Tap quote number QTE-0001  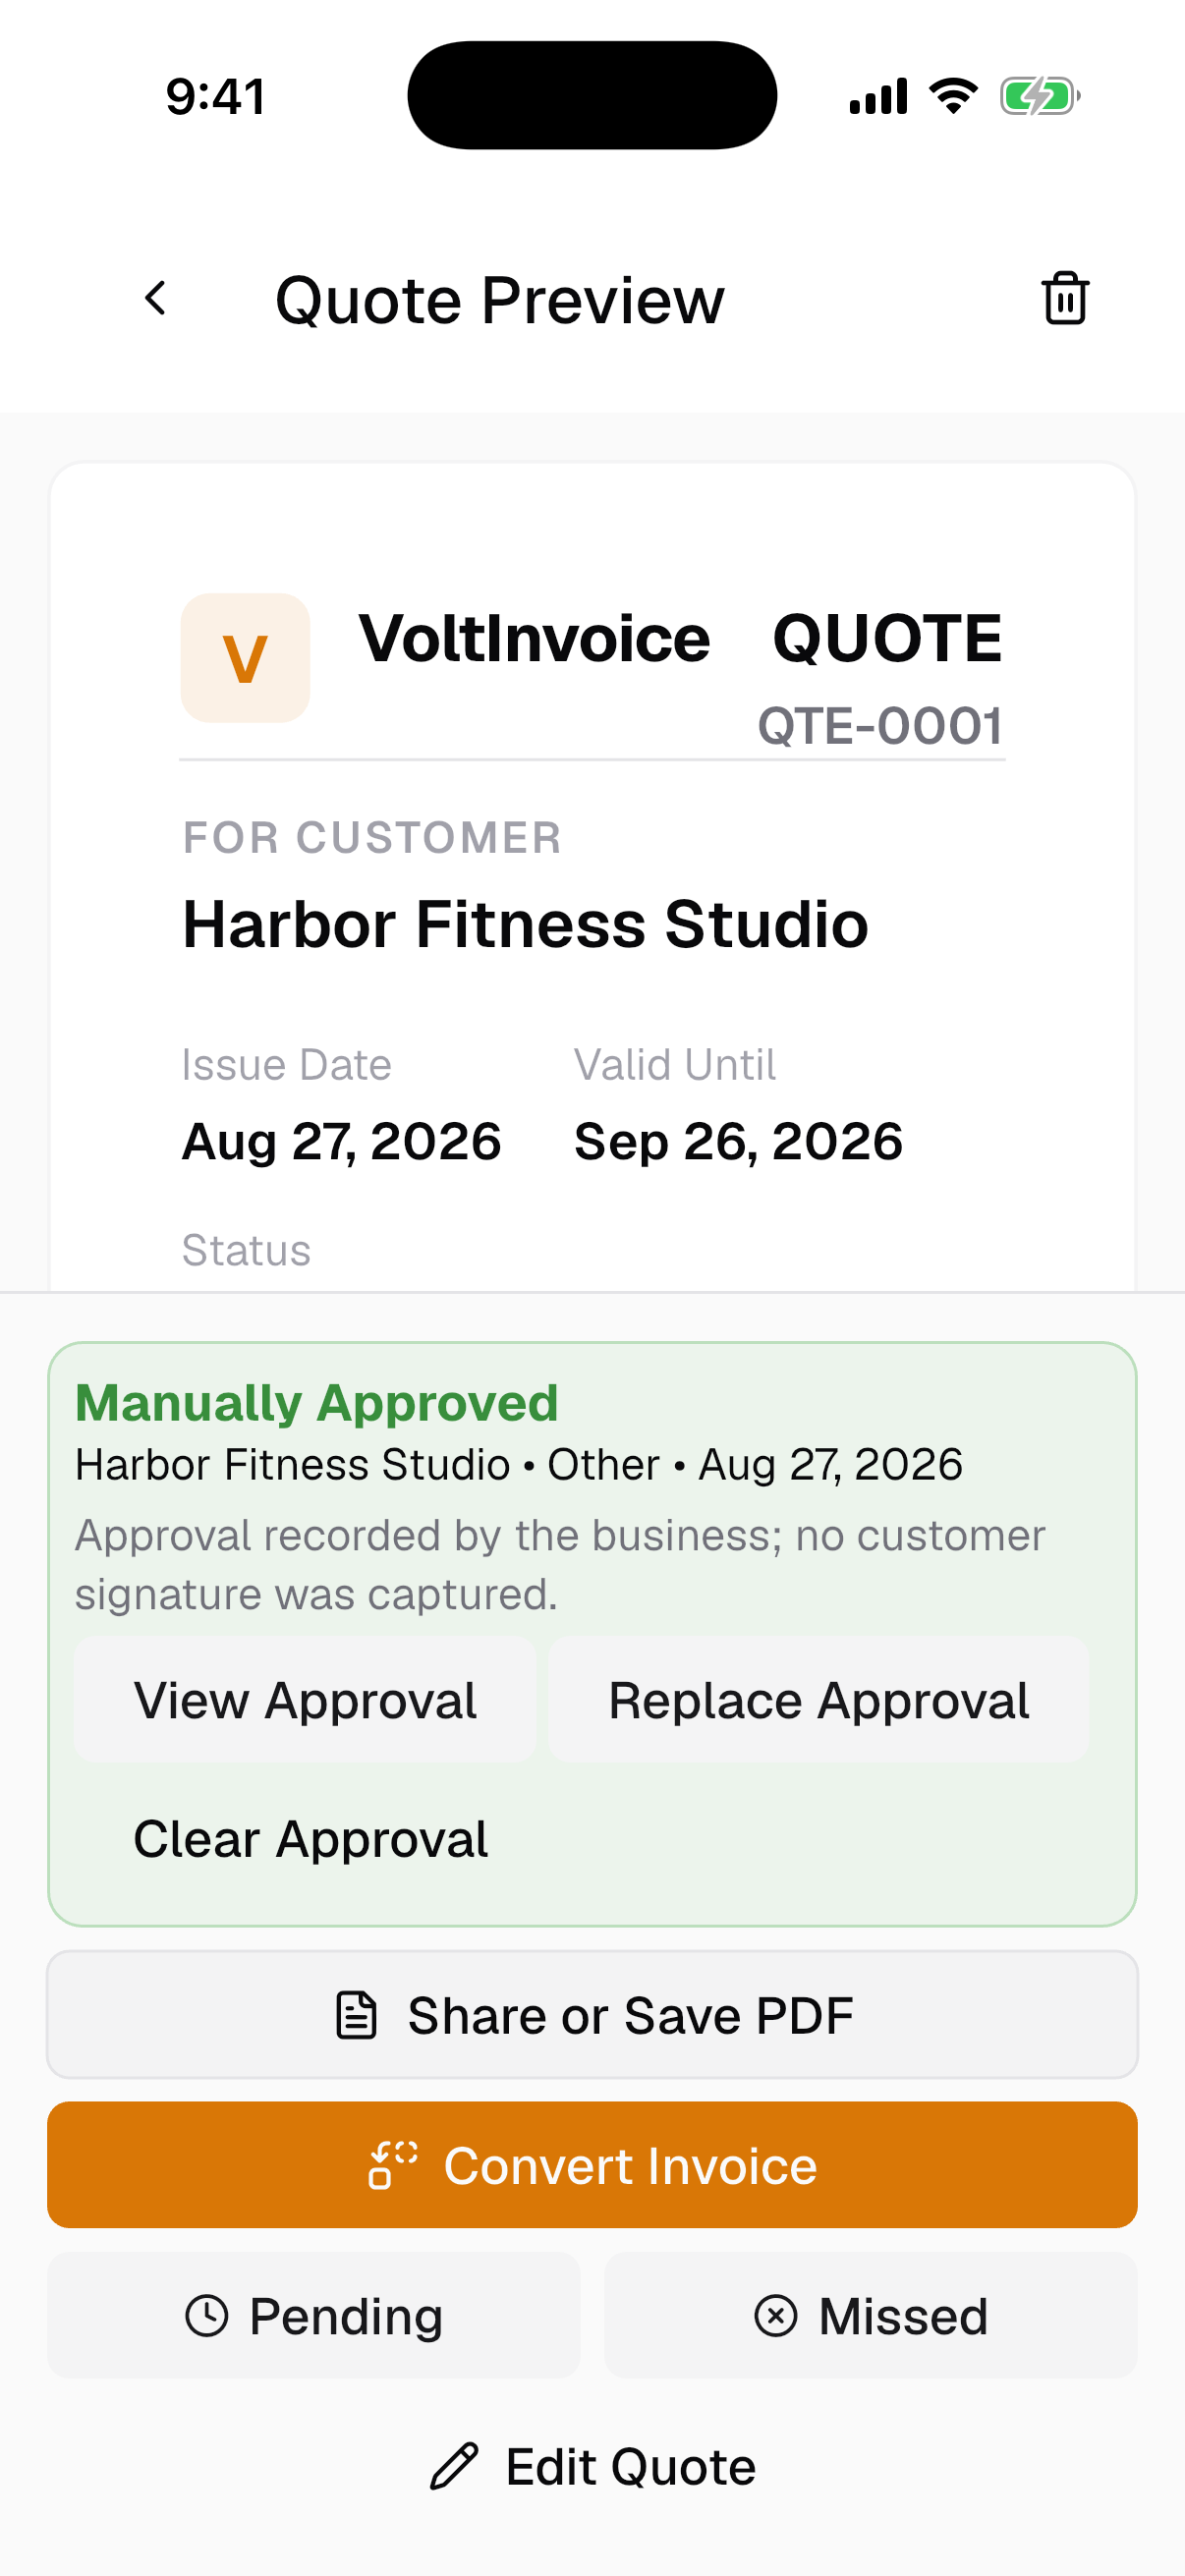[x=880, y=725]
